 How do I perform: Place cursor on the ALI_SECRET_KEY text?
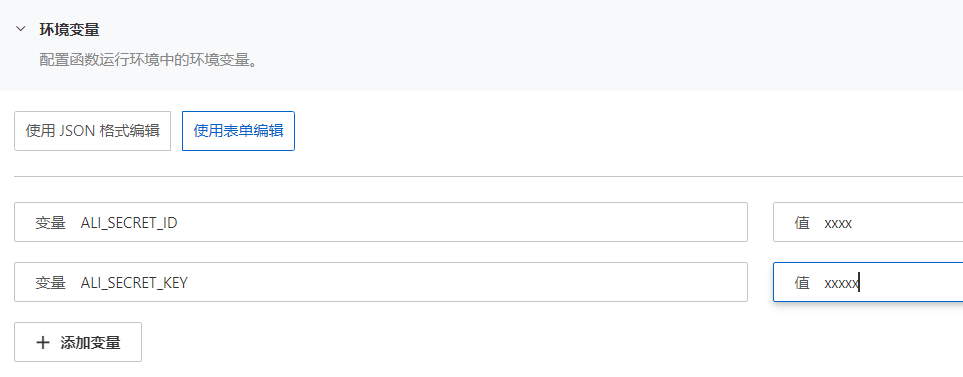pyautogui.click(x=134, y=283)
